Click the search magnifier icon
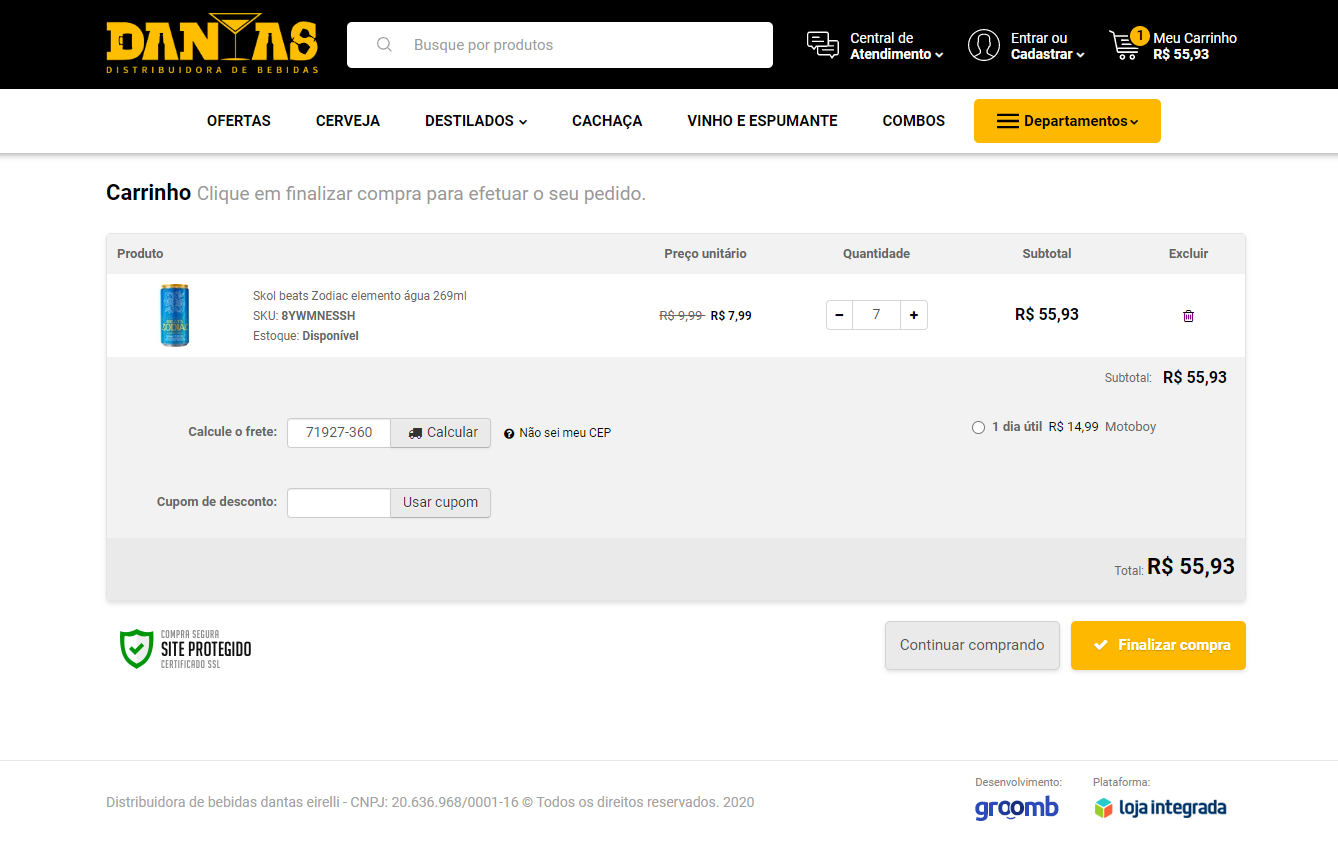 (384, 45)
